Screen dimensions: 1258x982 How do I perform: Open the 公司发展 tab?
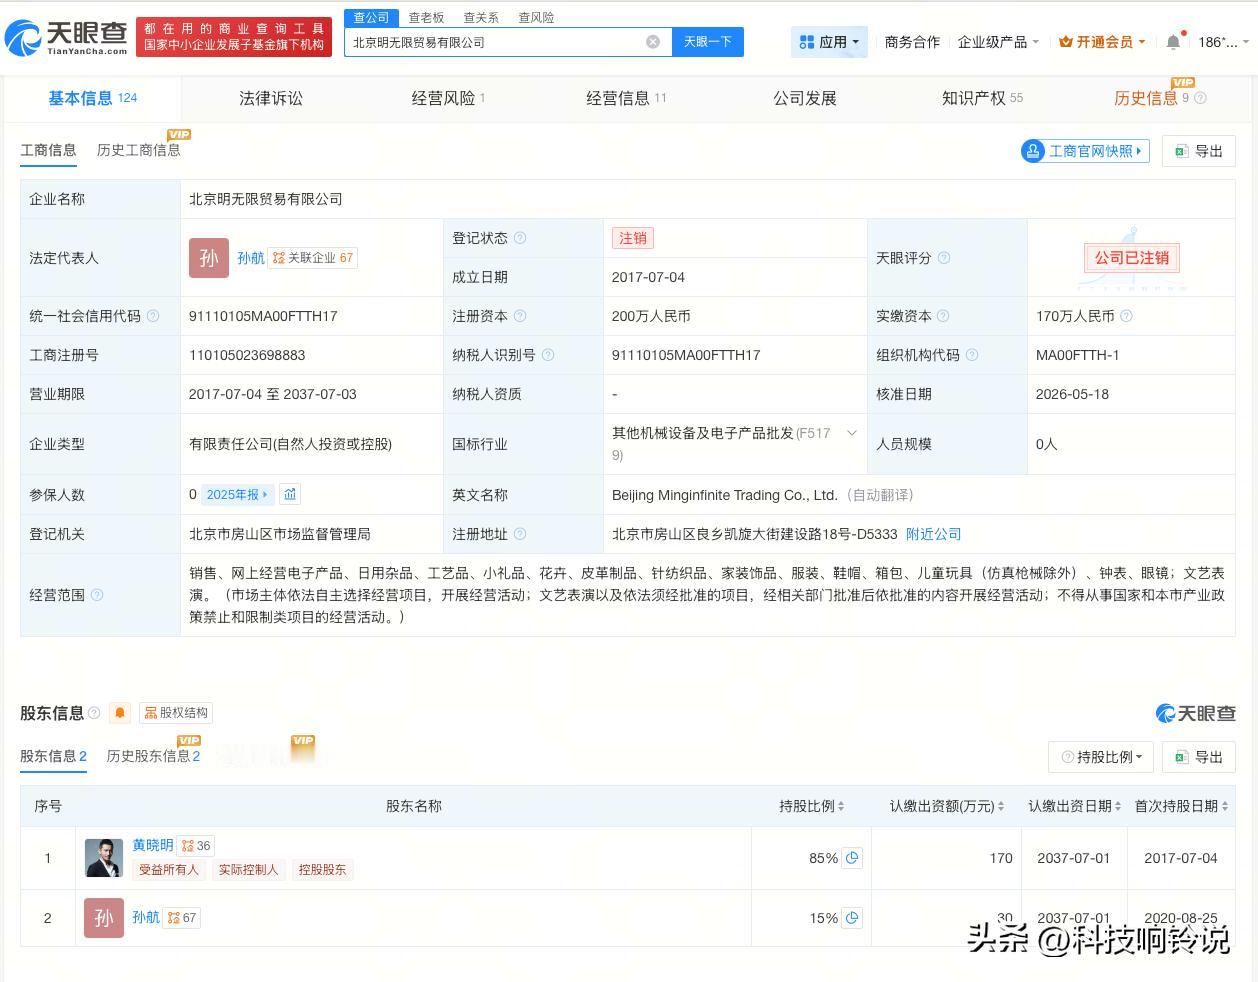804,98
